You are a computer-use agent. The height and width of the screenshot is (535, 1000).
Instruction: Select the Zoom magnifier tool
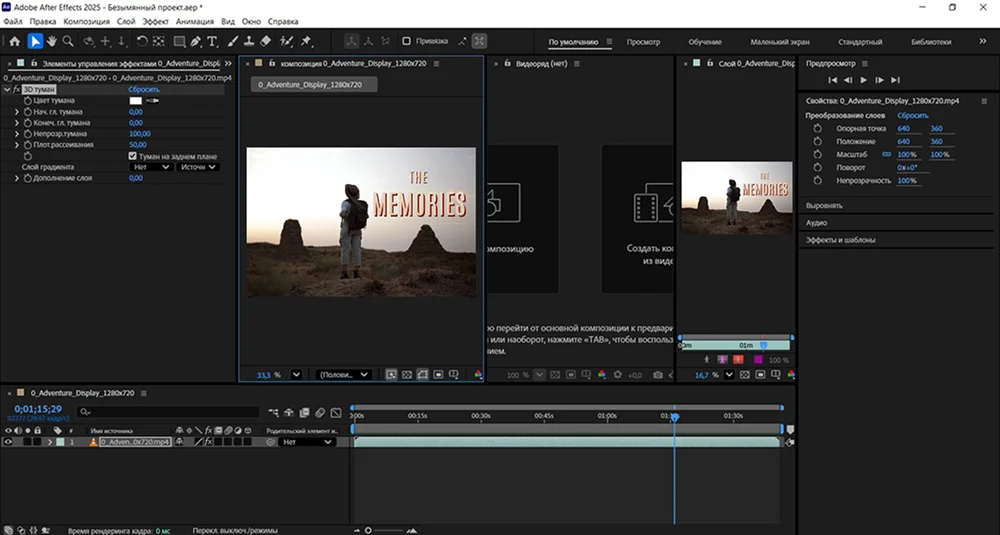[68, 41]
